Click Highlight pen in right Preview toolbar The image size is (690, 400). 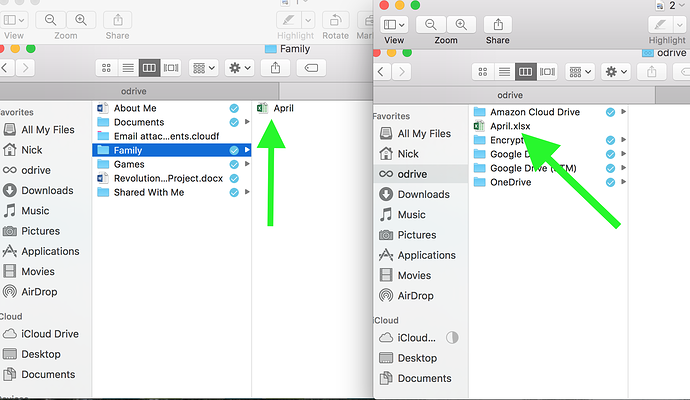661,25
